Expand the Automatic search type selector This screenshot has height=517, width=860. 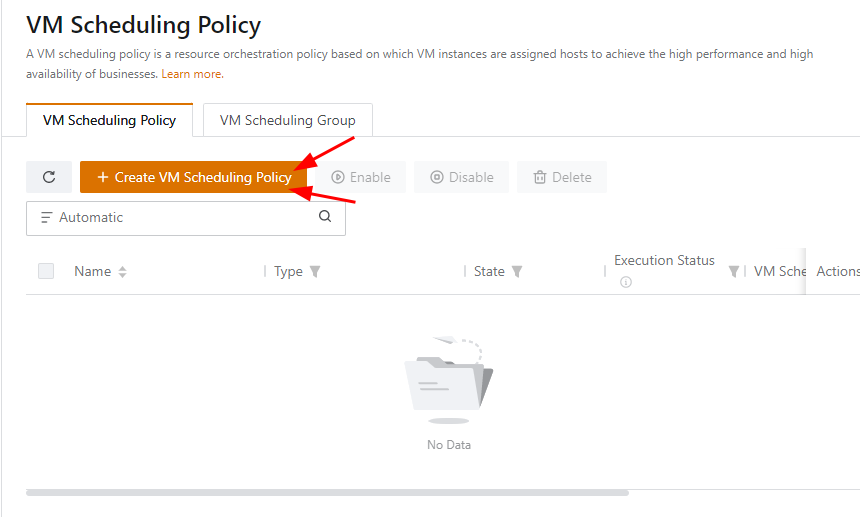pyautogui.click(x=82, y=217)
